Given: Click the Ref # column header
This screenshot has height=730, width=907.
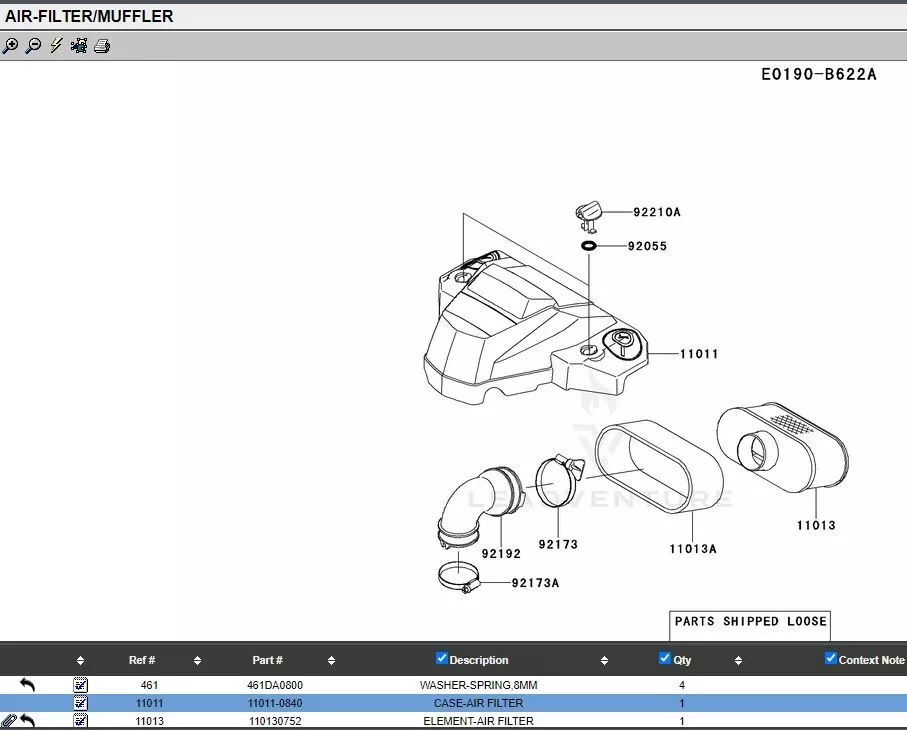Looking at the screenshot, I should 142,660.
